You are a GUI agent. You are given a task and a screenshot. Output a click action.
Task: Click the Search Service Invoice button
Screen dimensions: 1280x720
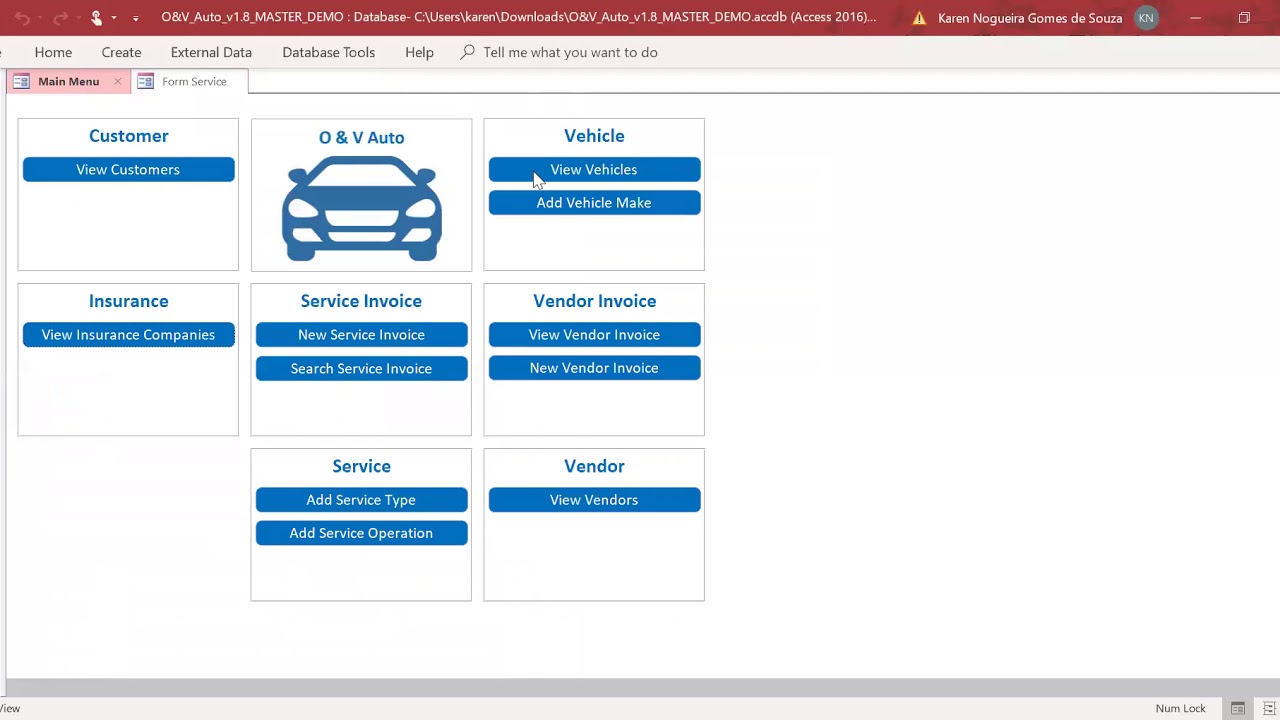(361, 369)
